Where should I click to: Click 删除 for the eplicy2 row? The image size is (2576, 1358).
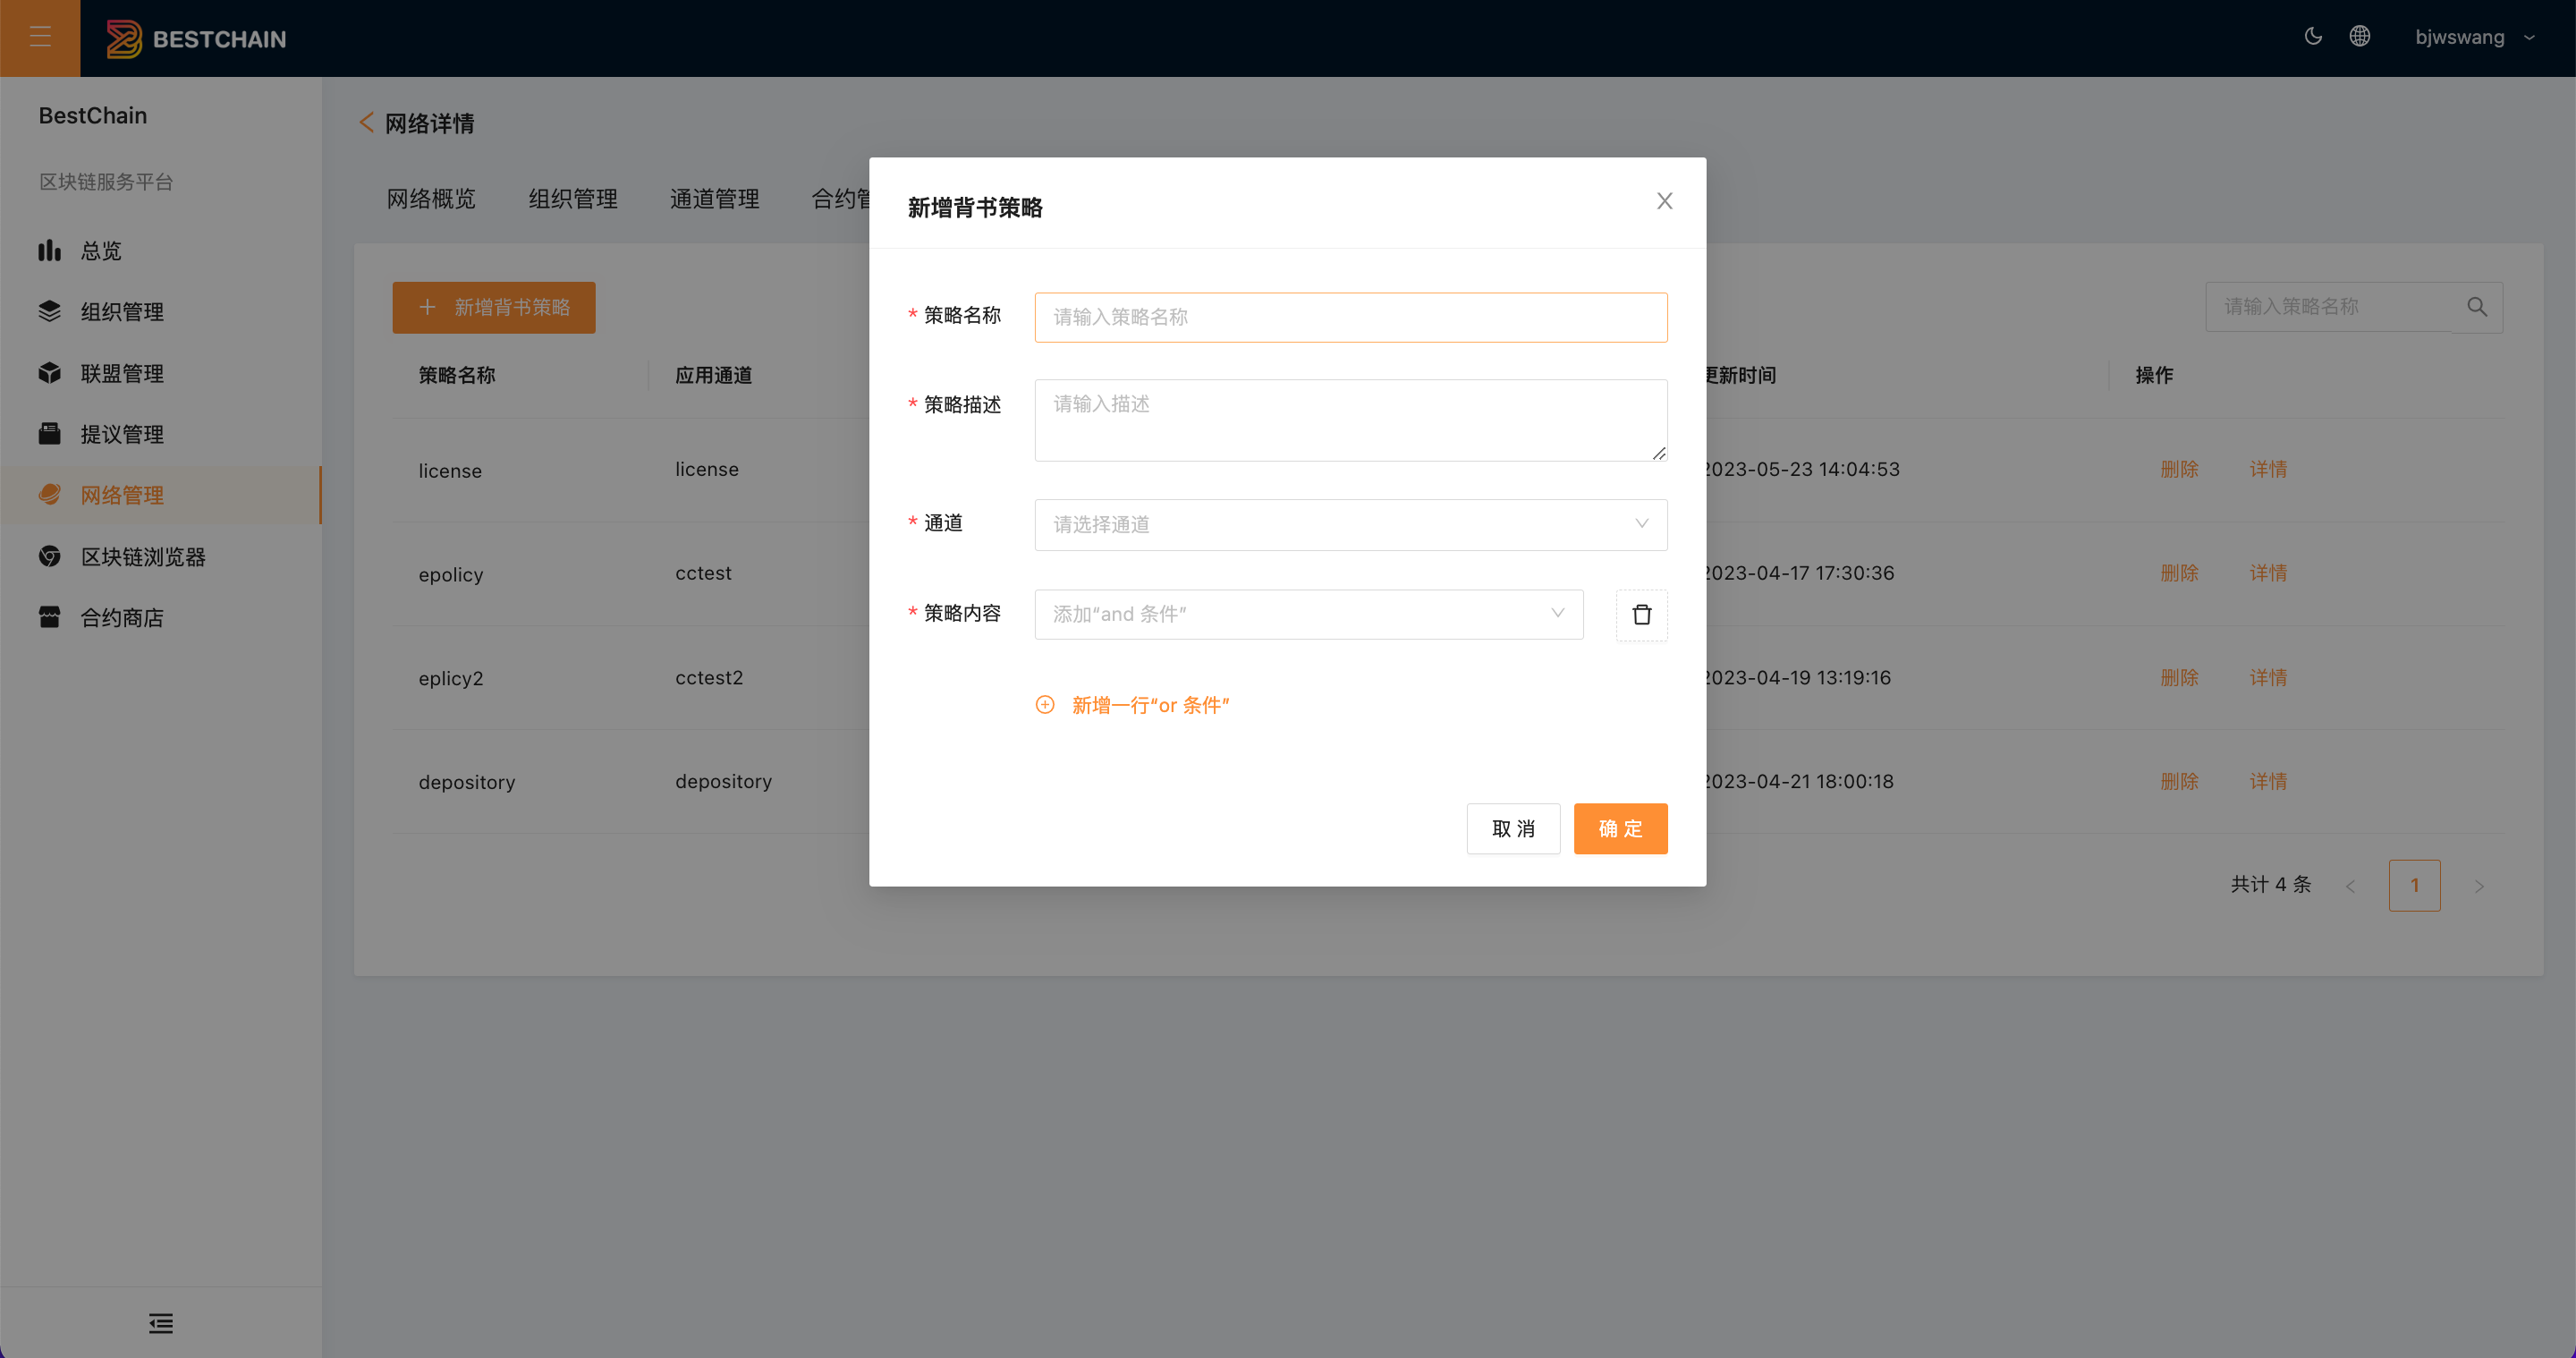pyautogui.click(x=2179, y=677)
